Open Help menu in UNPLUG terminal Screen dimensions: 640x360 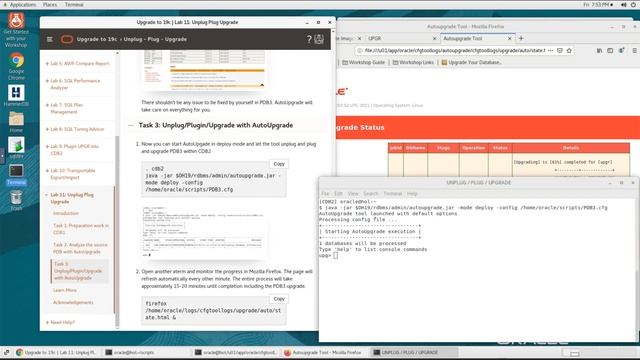point(412,193)
